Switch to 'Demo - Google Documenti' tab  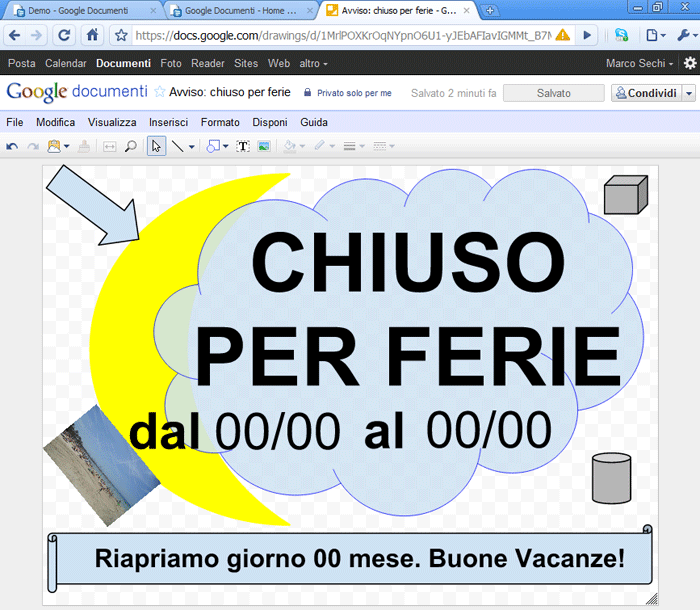tap(85, 11)
